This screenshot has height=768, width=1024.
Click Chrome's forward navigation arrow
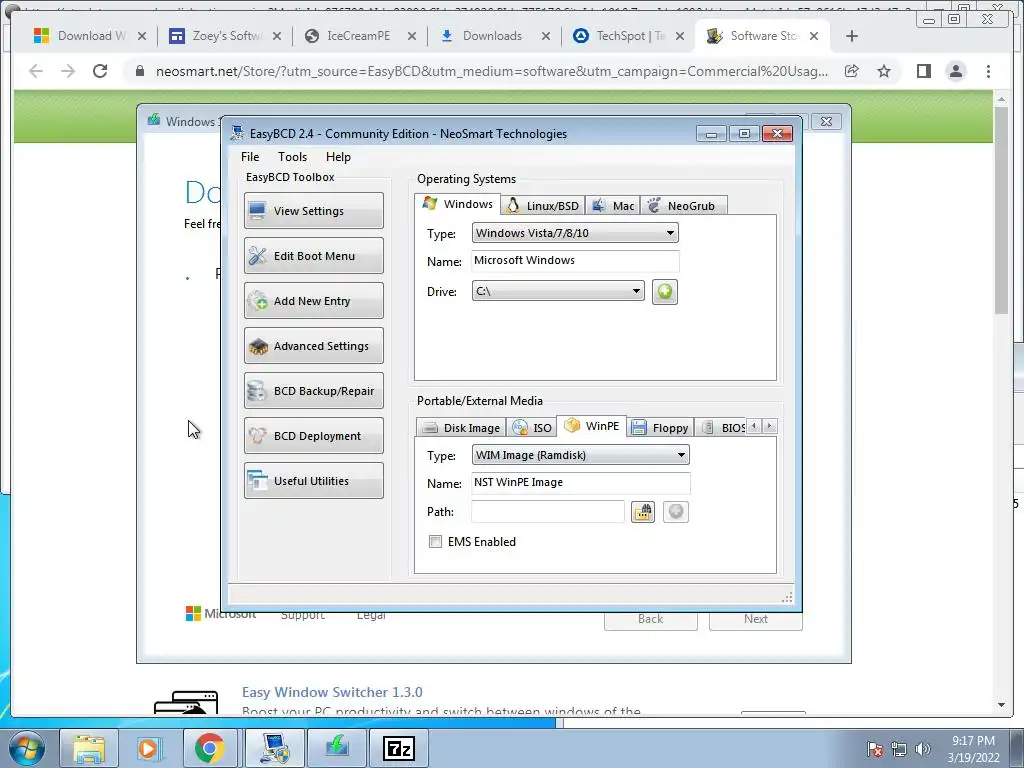tap(68, 71)
